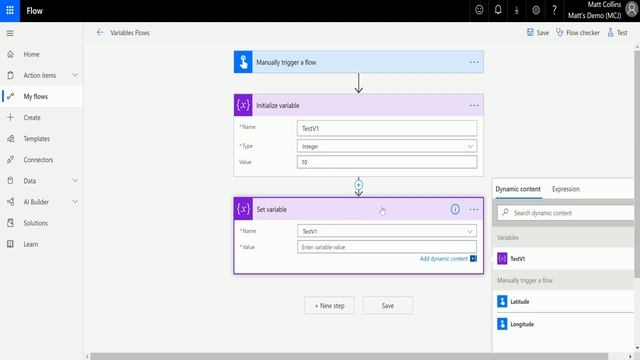Open Action items in sidebar
This screenshot has width=640, height=360.
(x=40, y=76)
